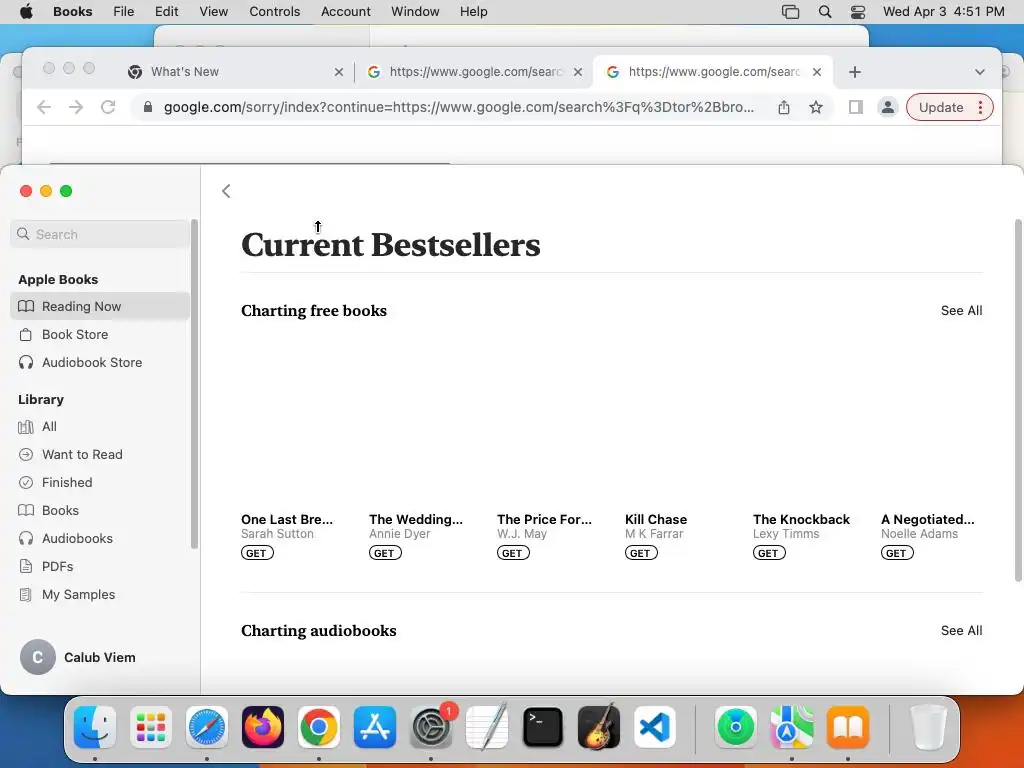Open Firefox from the Dock
The image size is (1024, 768).
[263, 727]
